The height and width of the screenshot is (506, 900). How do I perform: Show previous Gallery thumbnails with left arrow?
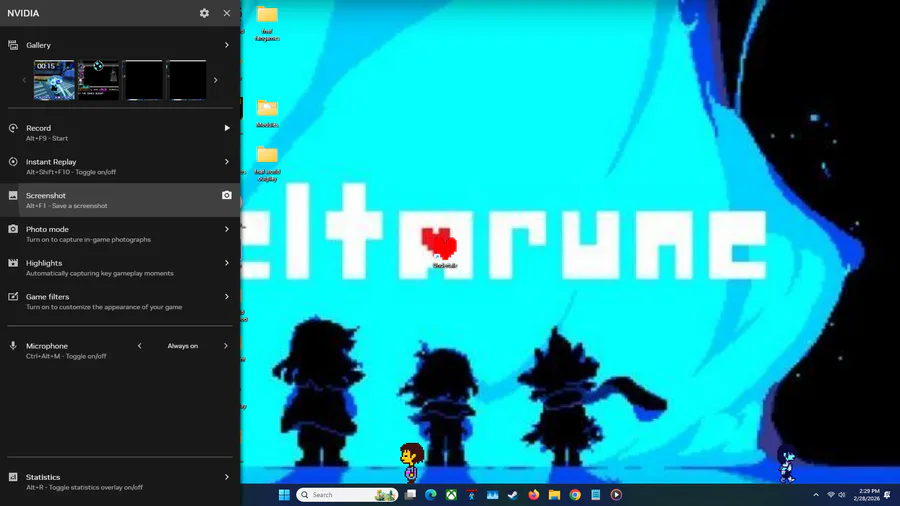[24, 80]
